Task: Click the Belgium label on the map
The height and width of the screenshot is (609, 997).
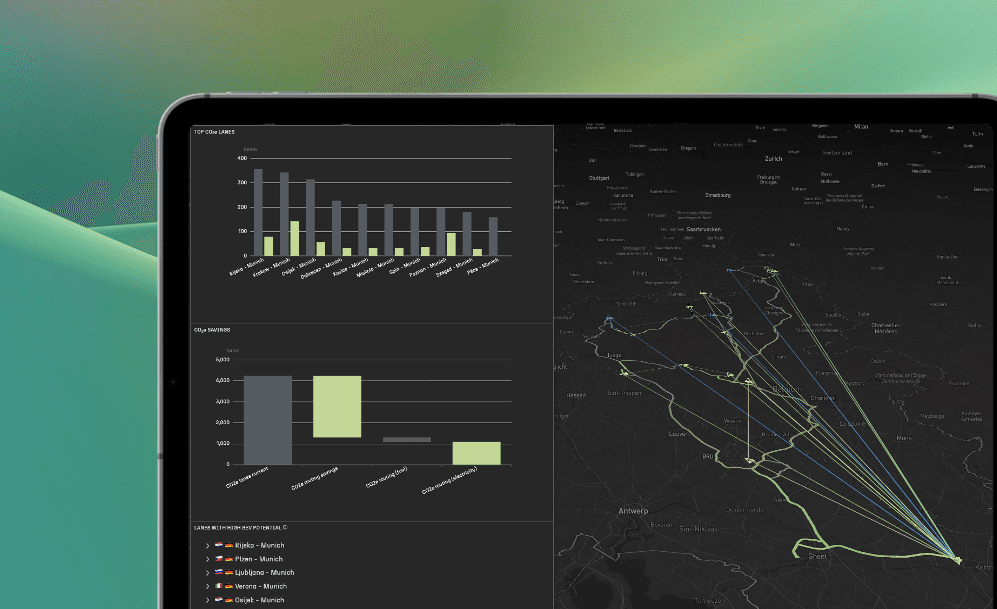Action: (x=787, y=389)
